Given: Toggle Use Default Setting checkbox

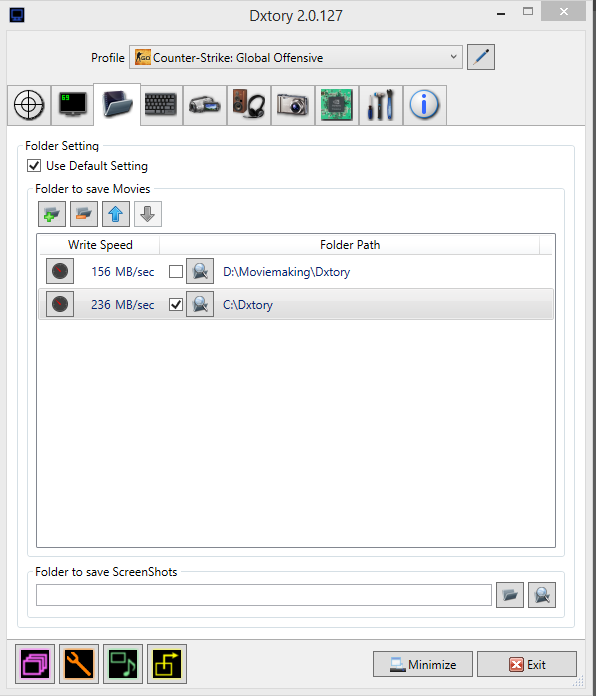Looking at the screenshot, I should click(34, 166).
